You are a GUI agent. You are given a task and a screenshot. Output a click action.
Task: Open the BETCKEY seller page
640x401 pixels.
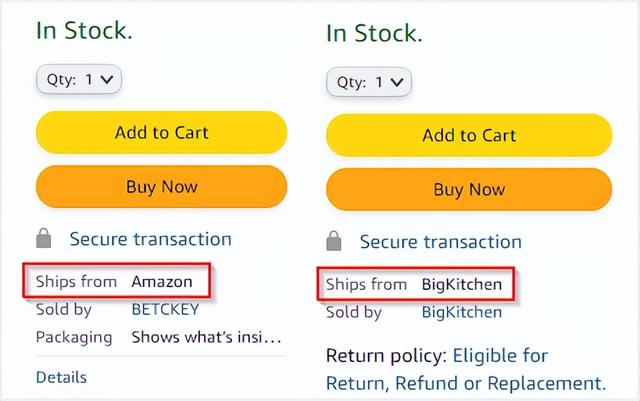pos(165,310)
